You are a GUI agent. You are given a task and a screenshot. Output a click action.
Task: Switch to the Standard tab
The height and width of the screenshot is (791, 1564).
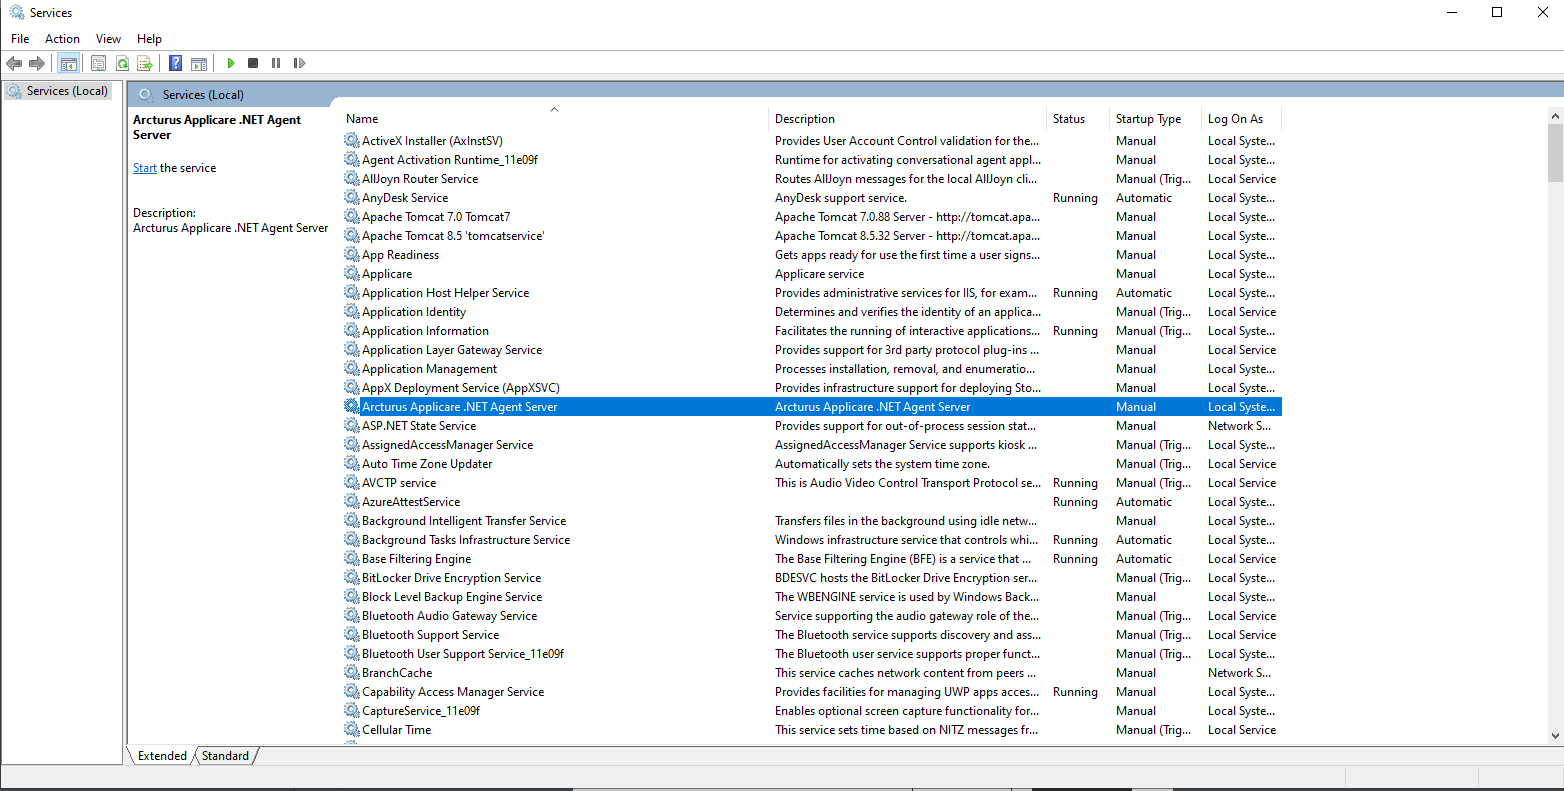pyautogui.click(x=225, y=756)
